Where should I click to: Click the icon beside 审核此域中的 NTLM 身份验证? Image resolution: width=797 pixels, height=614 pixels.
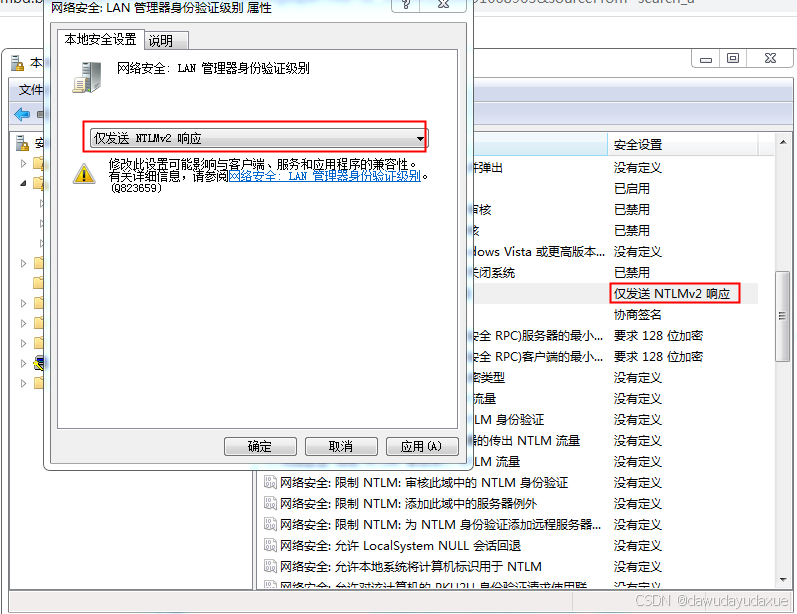tap(270, 482)
